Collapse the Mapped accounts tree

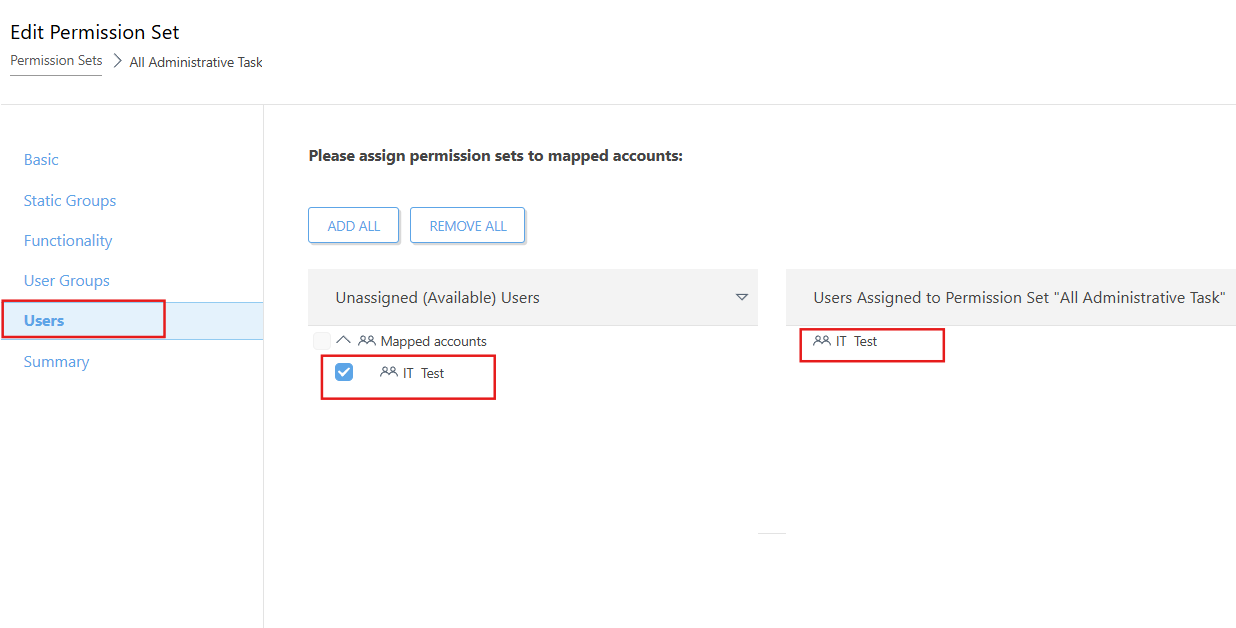(344, 341)
